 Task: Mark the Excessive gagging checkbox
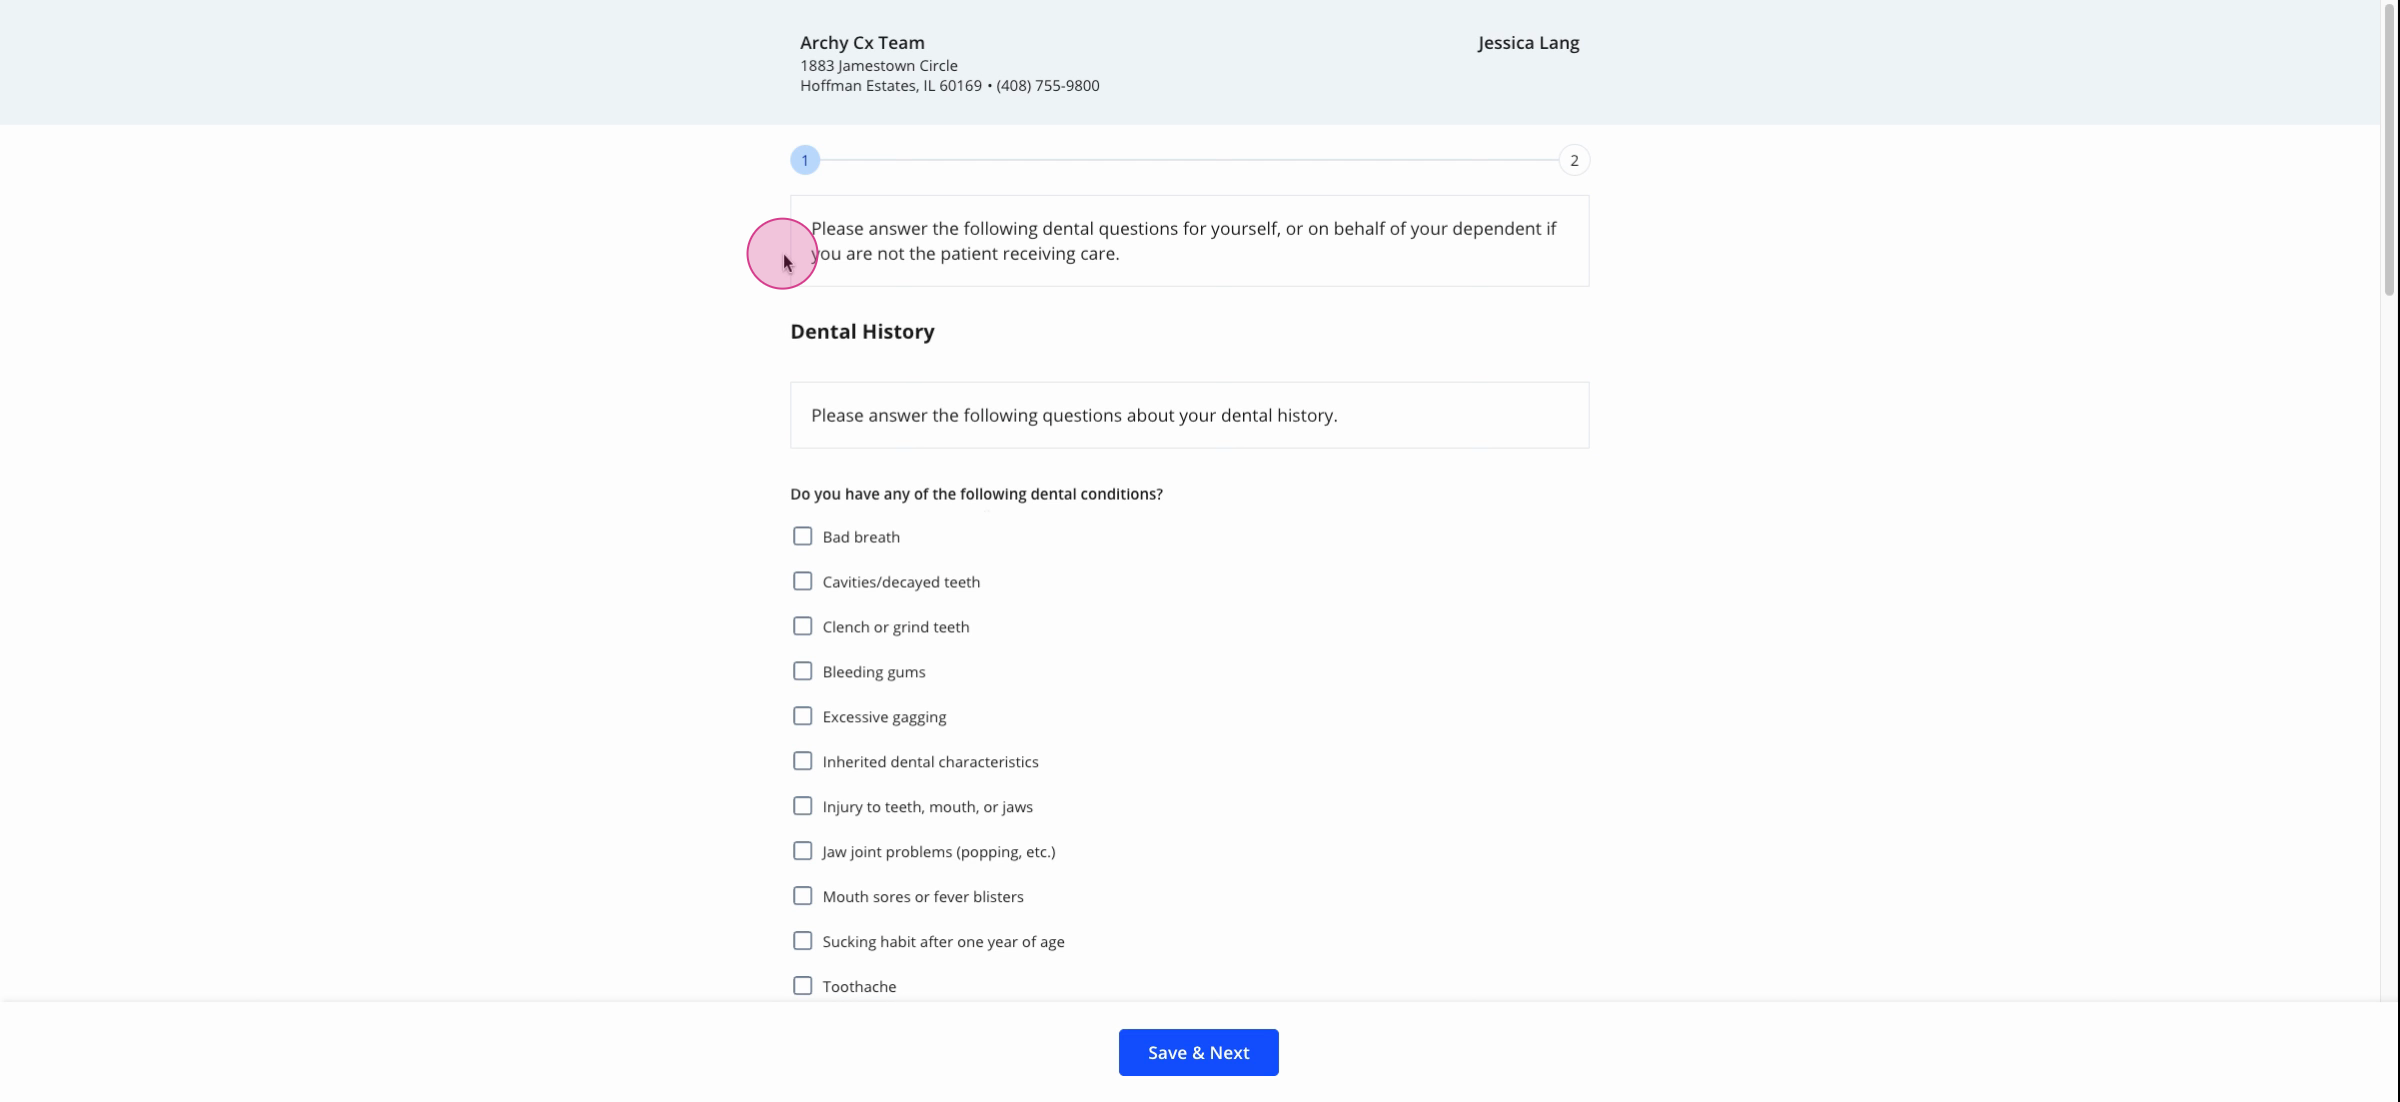pyautogui.click(x=802, y=717)
